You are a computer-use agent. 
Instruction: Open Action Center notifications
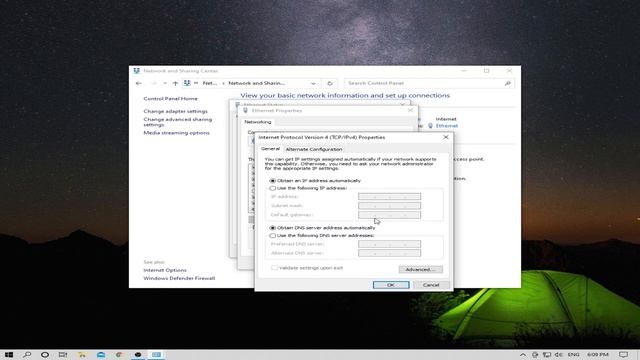(623, 354)
